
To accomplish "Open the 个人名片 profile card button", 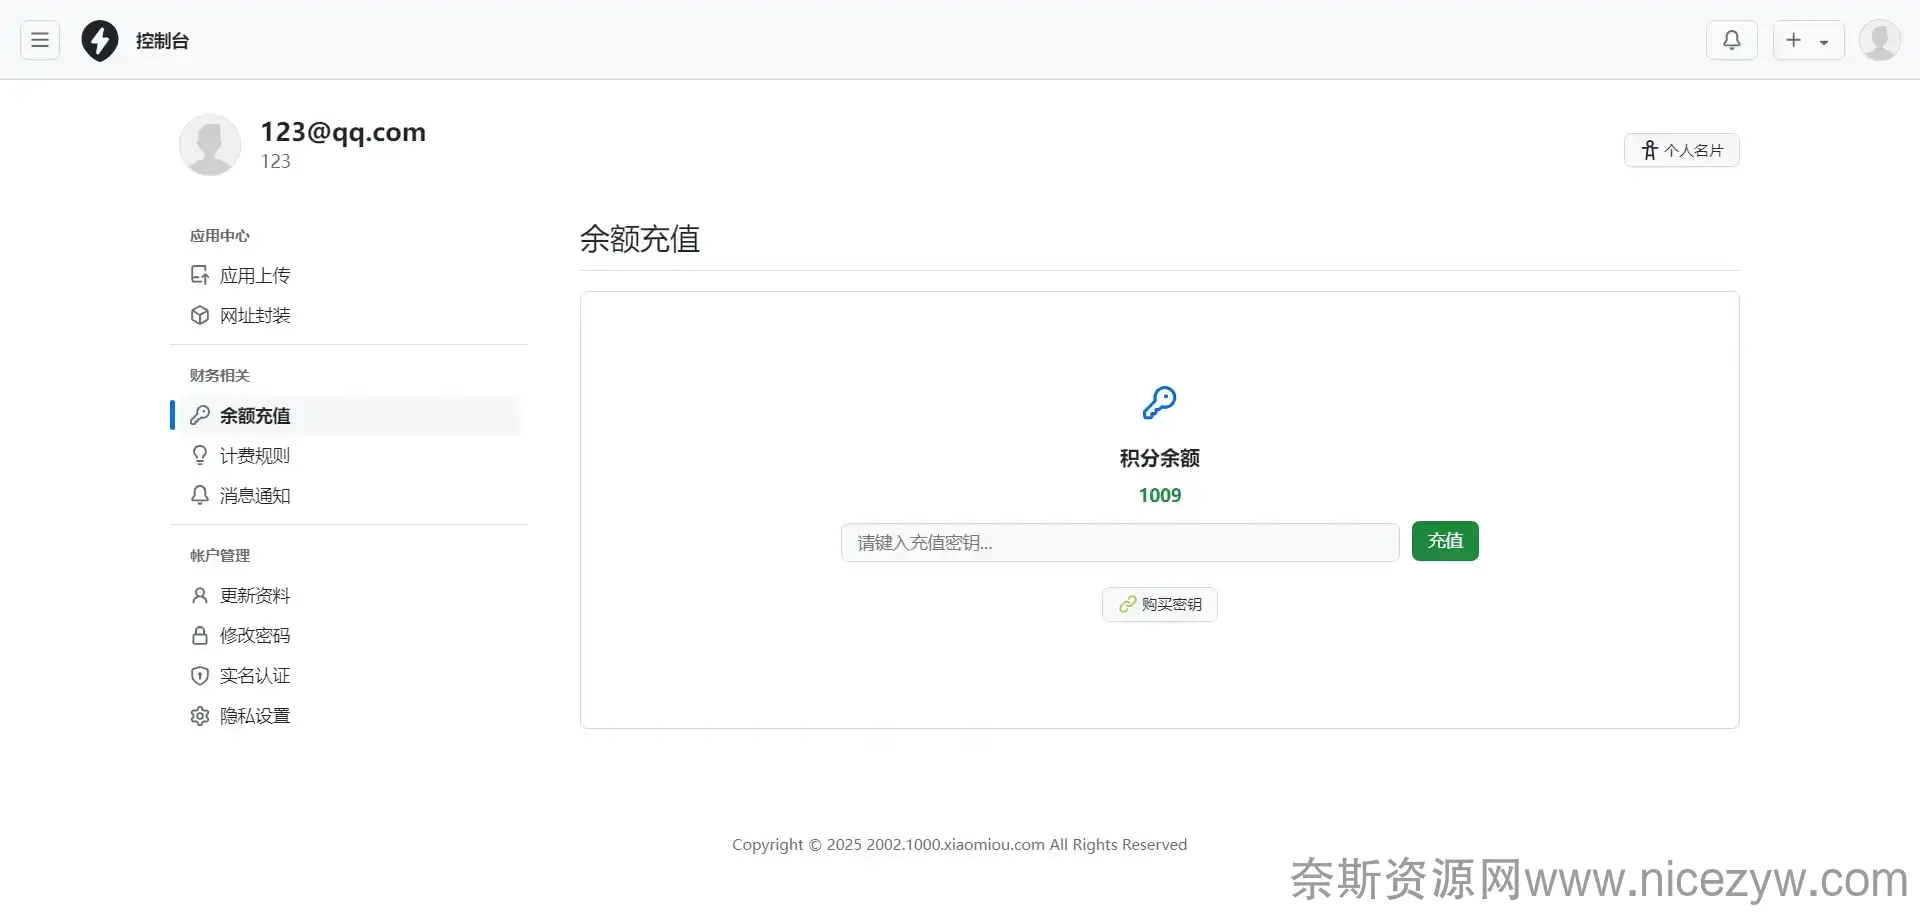I will [x=1681, y=150].
